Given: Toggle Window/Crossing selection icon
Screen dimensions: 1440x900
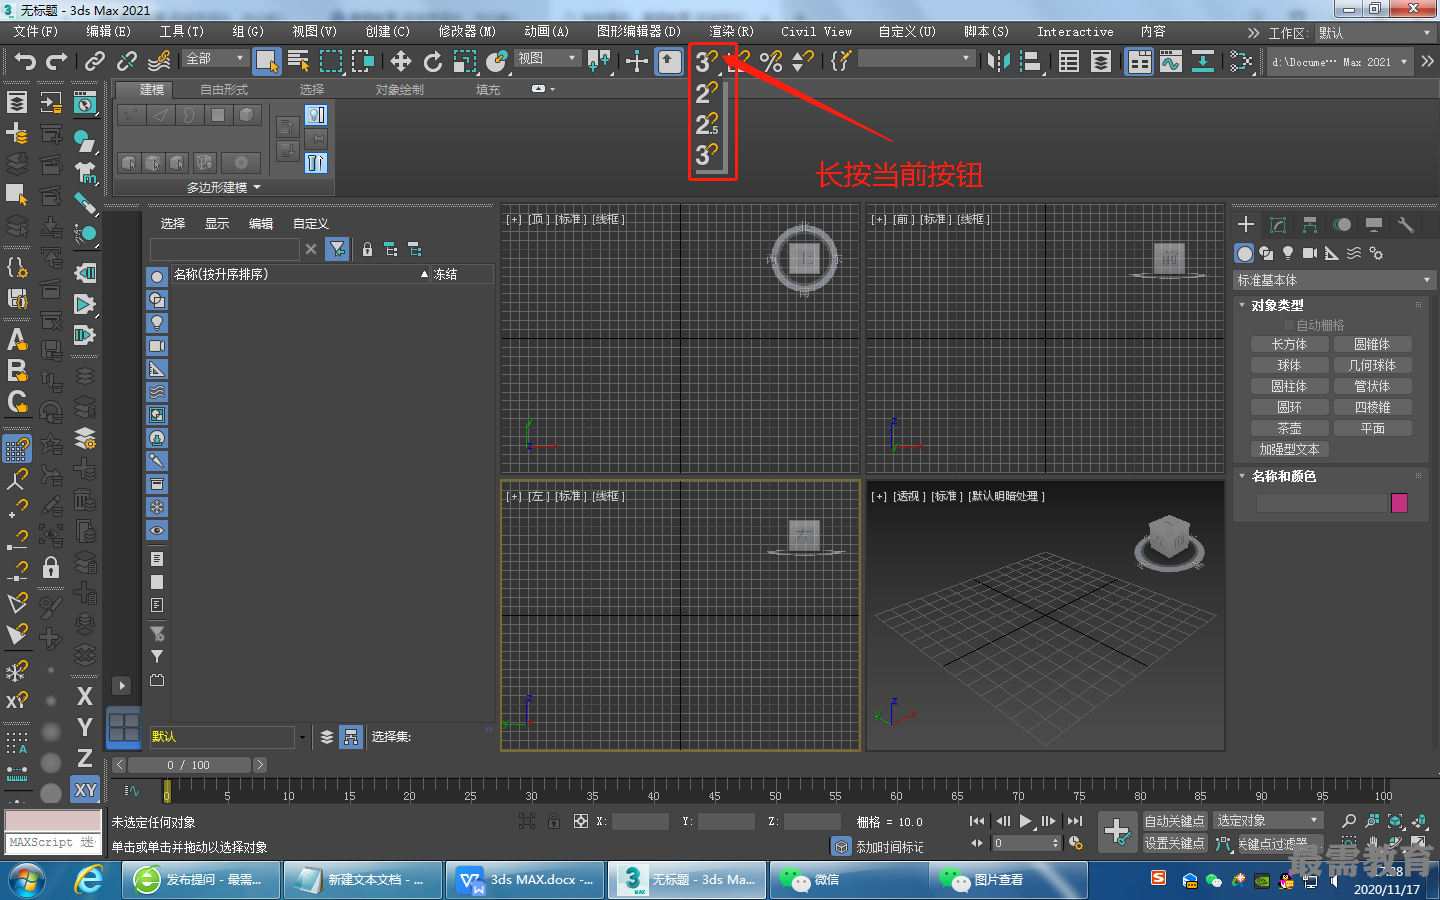Looking at the screenshot, I should 362,61.
